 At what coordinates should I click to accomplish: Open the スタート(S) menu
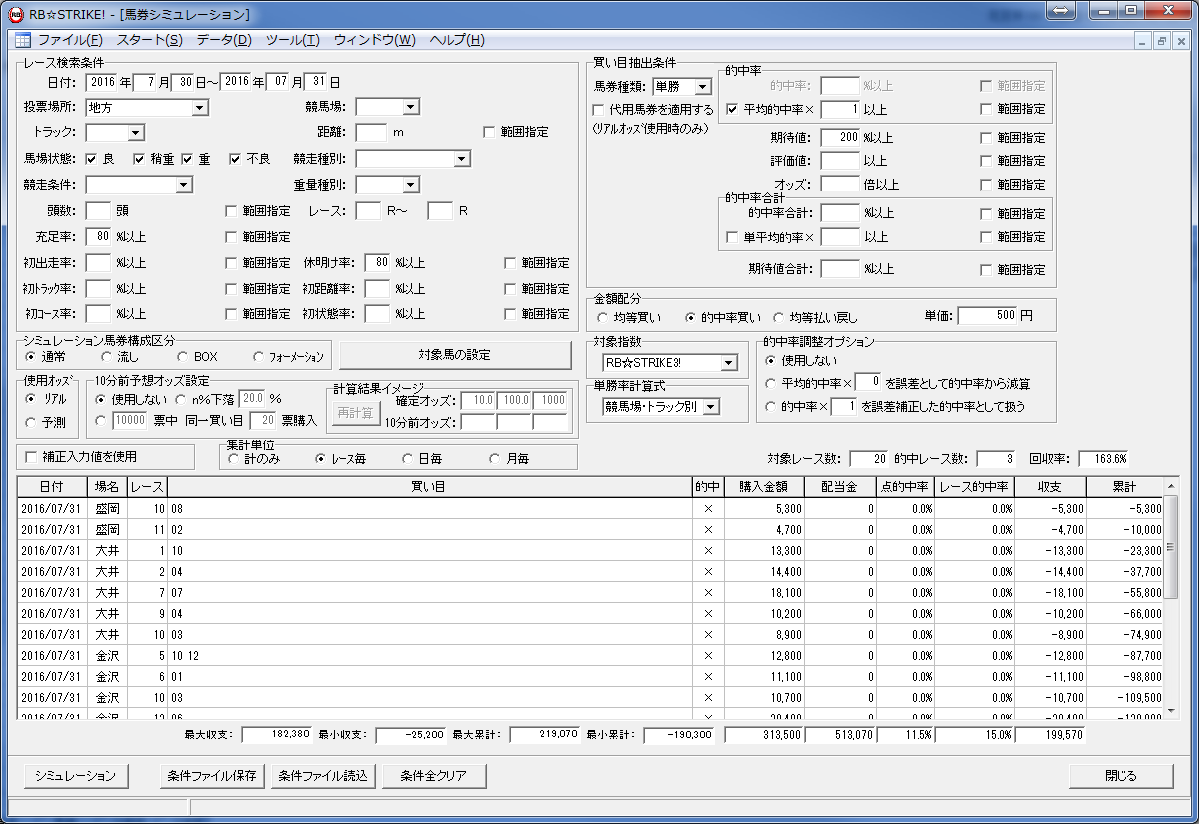[149, 41]
